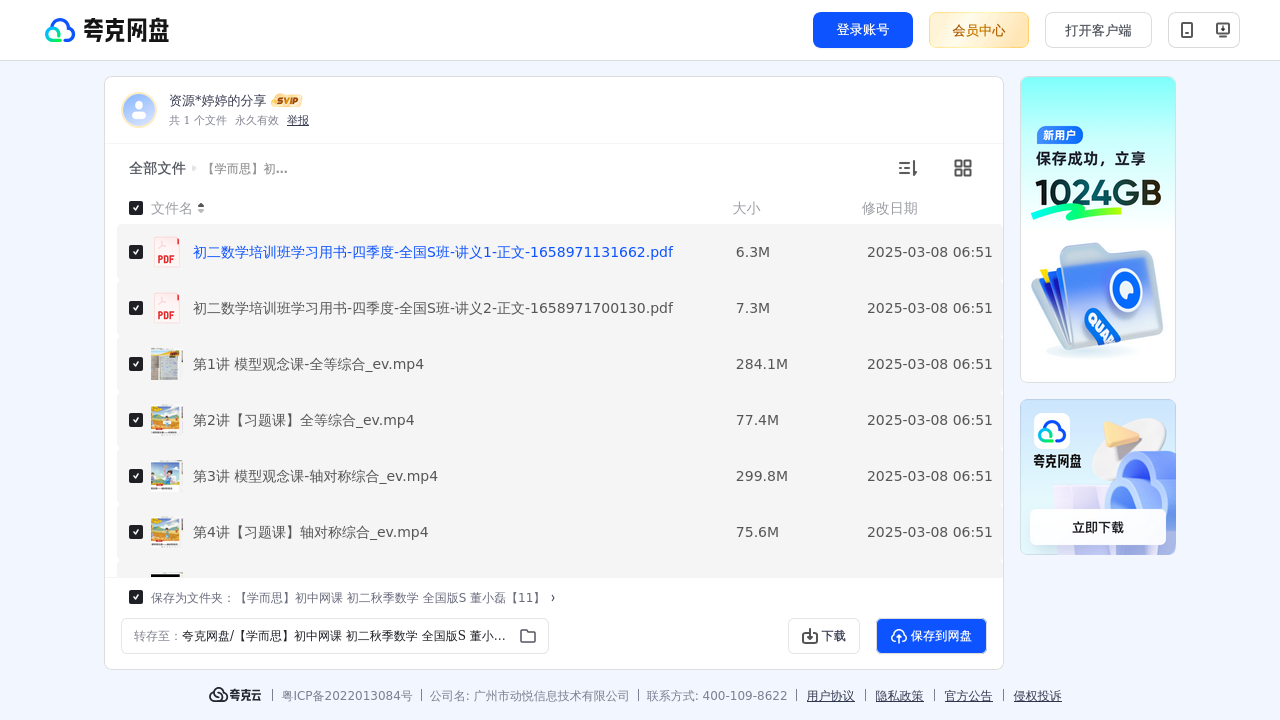
Task: Click the 夸克云 footer logo
Action: click(235, 695)
